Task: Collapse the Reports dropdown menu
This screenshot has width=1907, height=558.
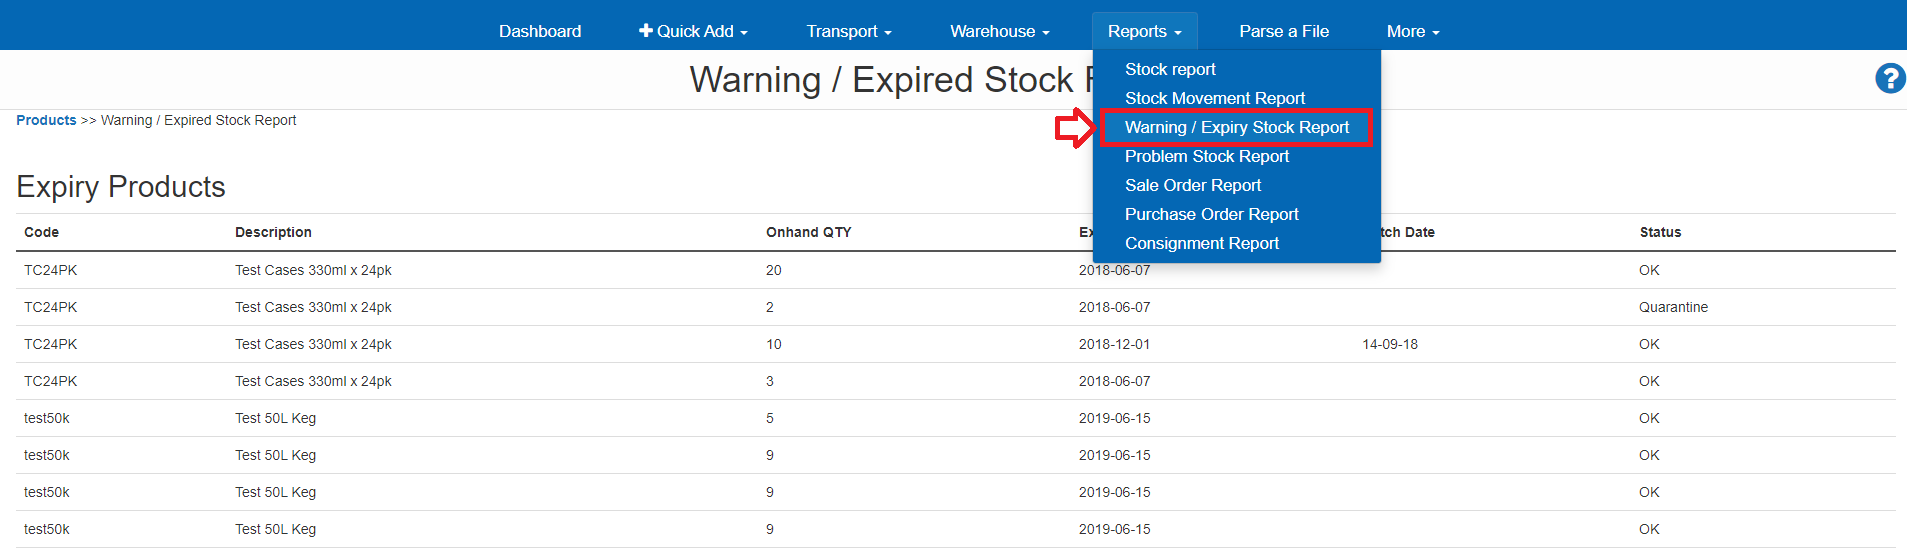Action: point(1144,31)
